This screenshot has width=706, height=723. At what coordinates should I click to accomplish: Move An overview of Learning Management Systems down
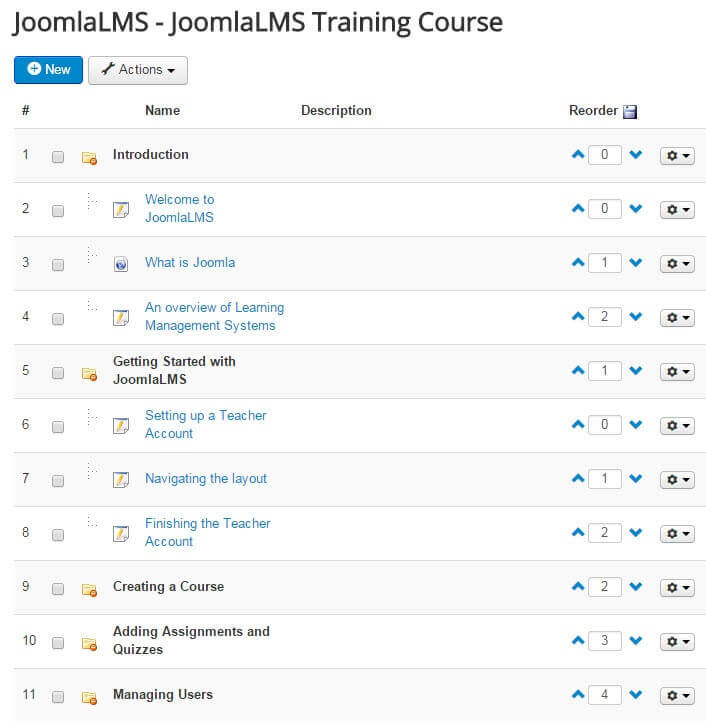[636, 316]
